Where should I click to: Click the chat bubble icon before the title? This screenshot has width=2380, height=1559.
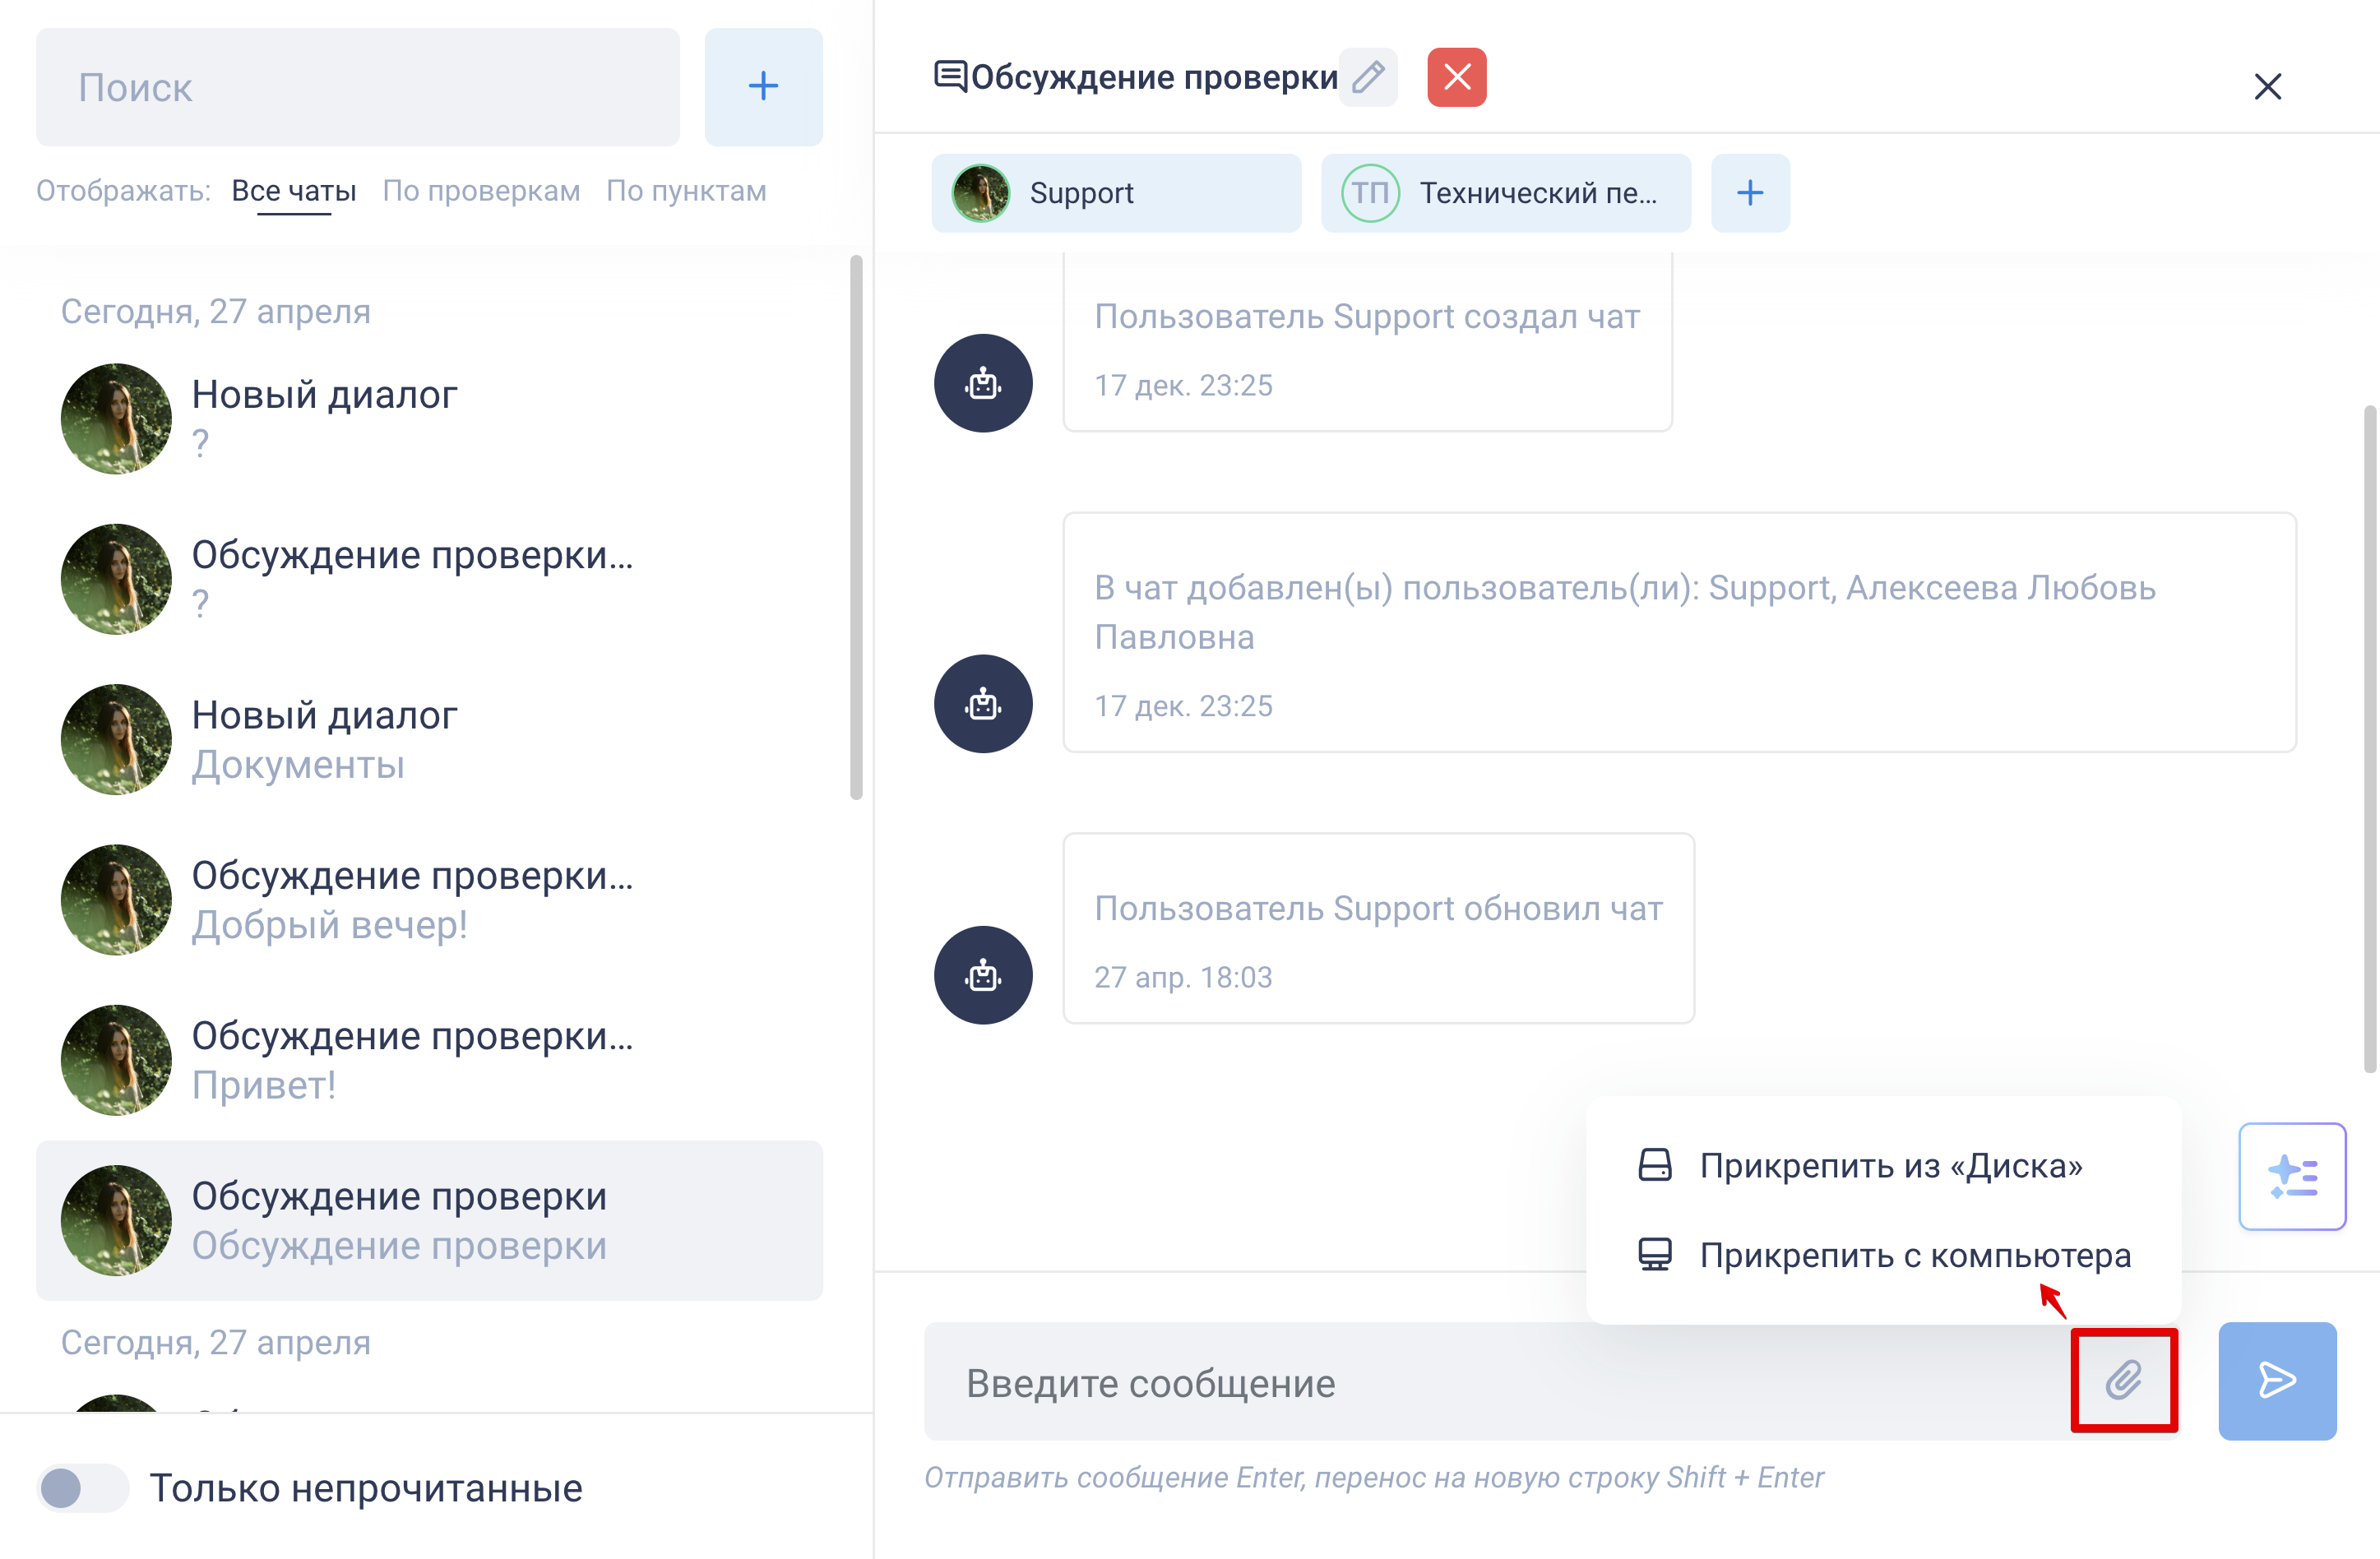(x=950, y=76)
